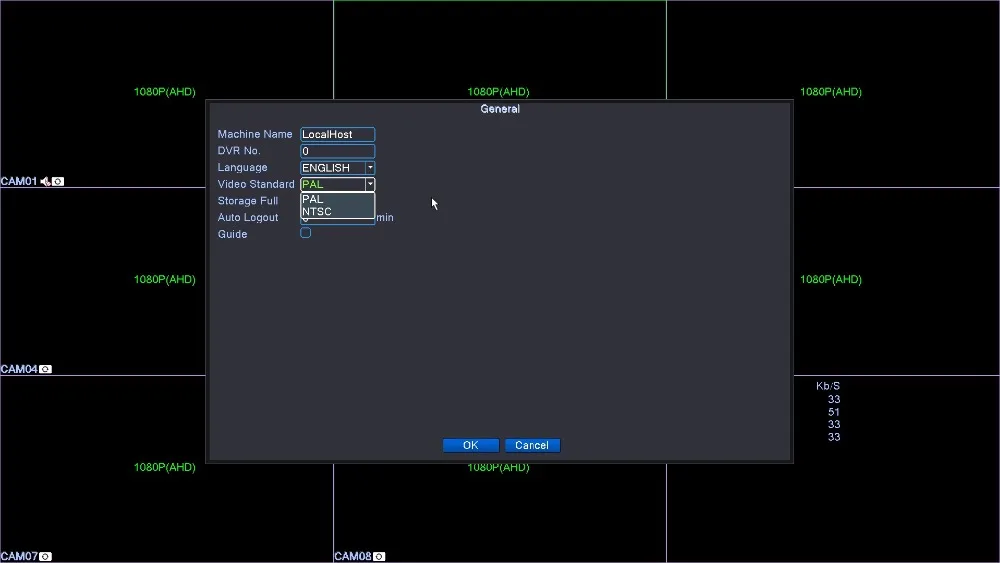
Task: Select the CAM07 channel label
Action: click(19, 557)
